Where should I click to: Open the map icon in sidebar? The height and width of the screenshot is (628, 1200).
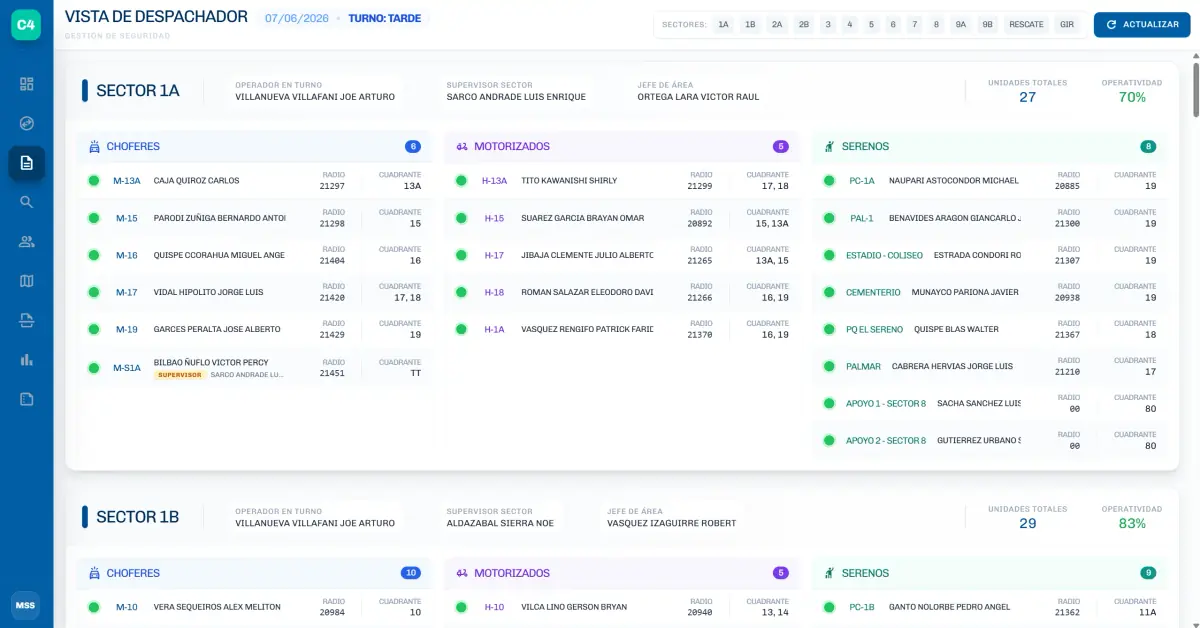tap(27, 281)
